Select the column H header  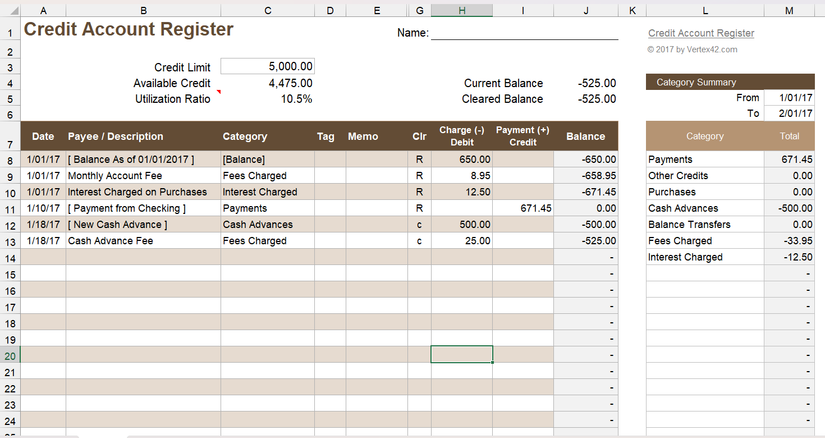461,9
